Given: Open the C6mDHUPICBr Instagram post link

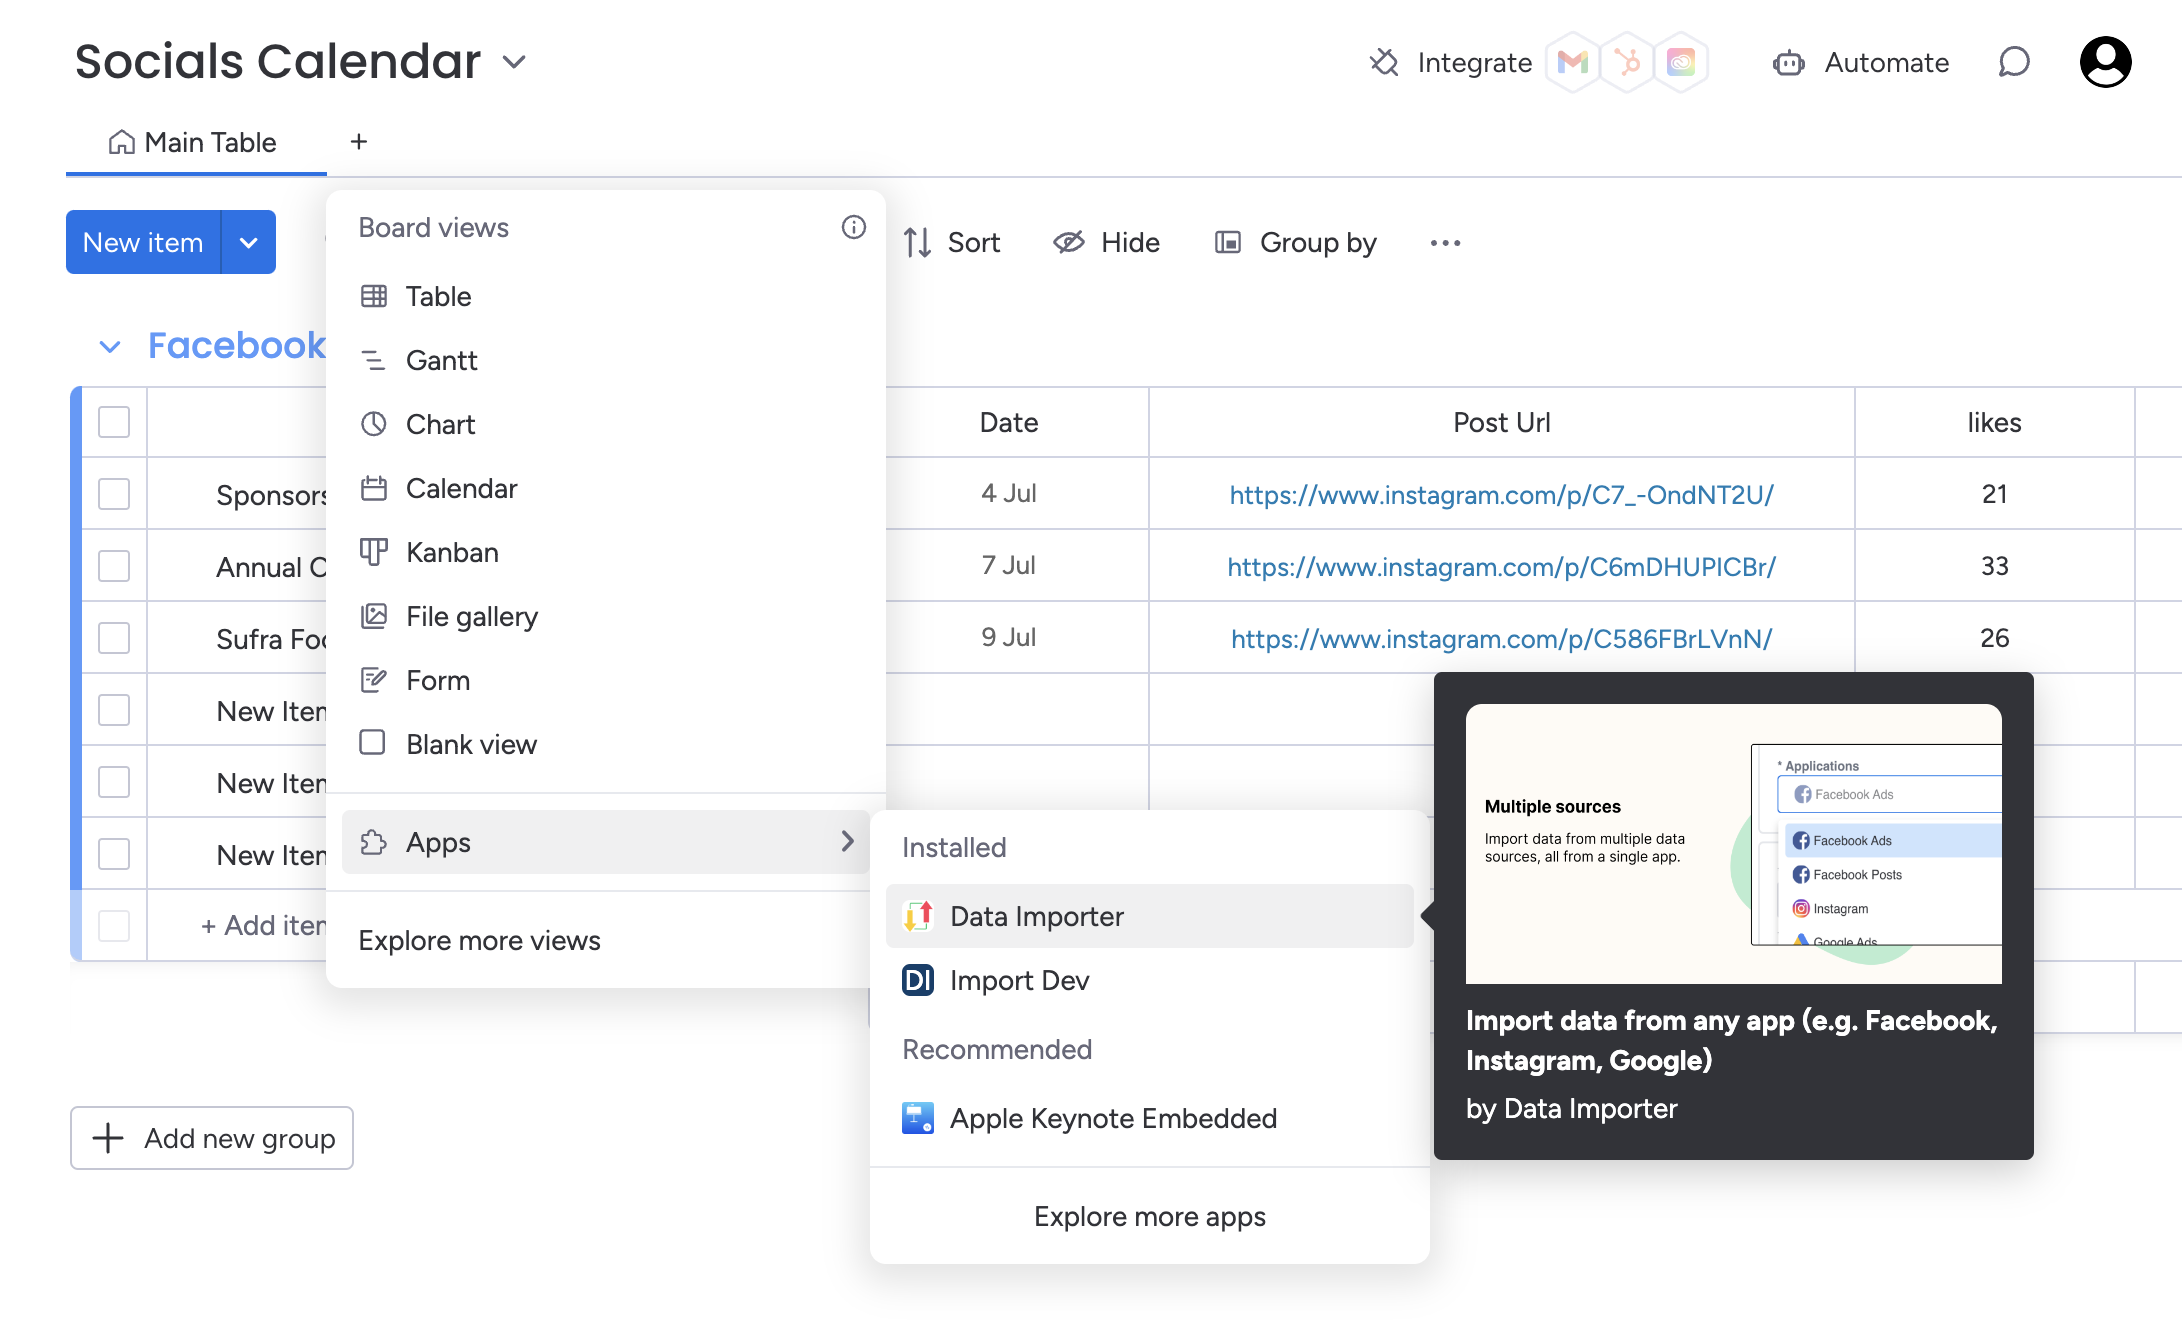Looking at the screenshot, I should tap(1502, 566).
